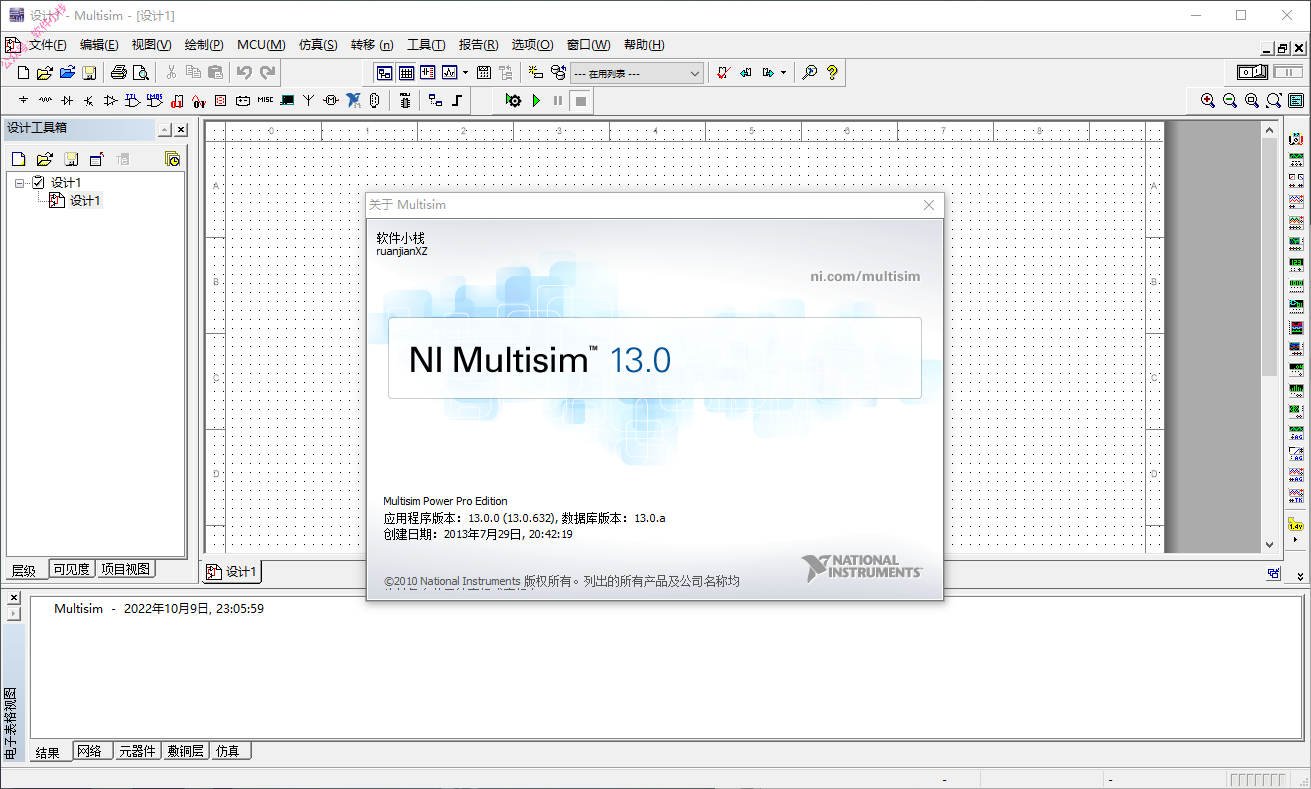Screen dimensions: 1311x789
Task: Open the In-Use List combo box
Action: (637, 73)
